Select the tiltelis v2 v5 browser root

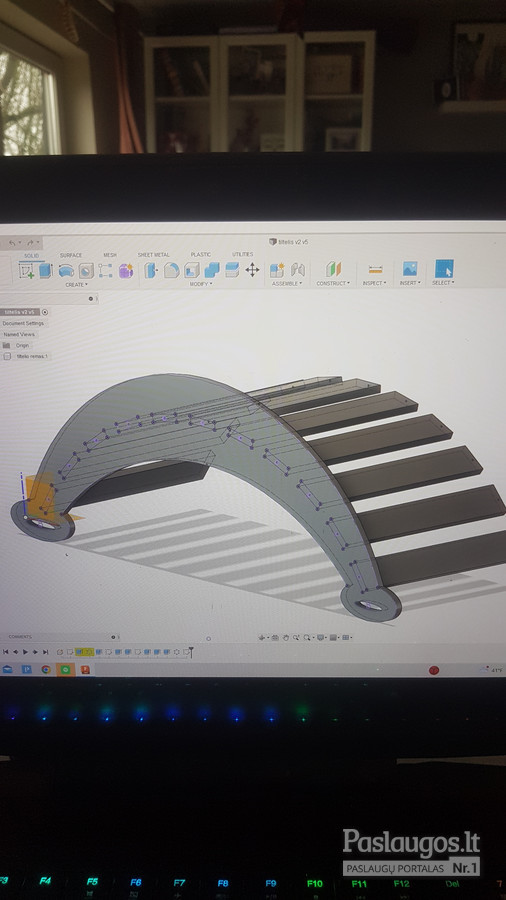click(20, 312)
